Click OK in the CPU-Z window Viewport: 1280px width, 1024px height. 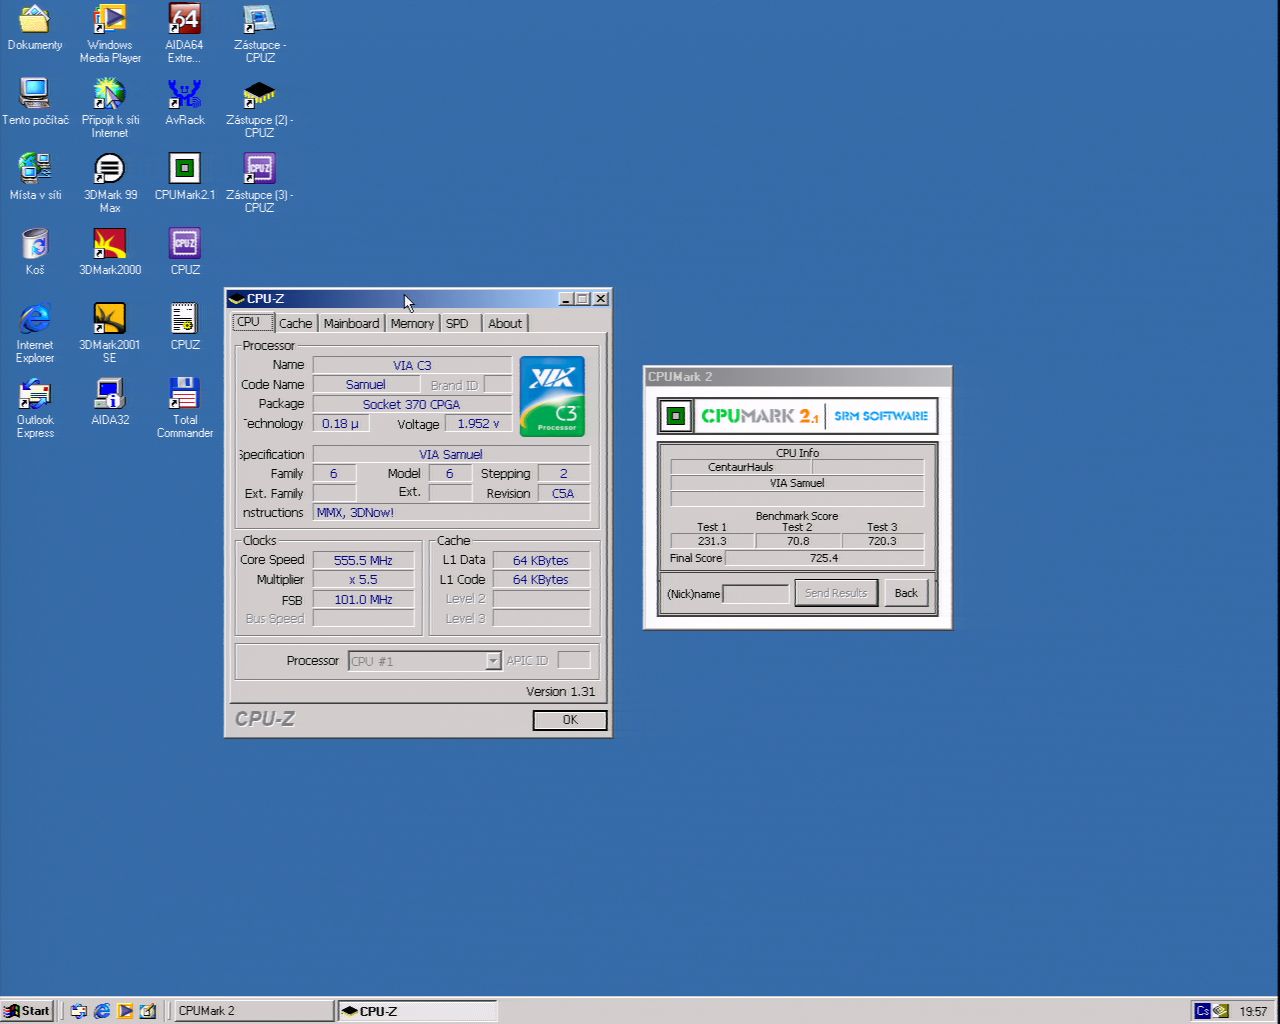[570, 720]
